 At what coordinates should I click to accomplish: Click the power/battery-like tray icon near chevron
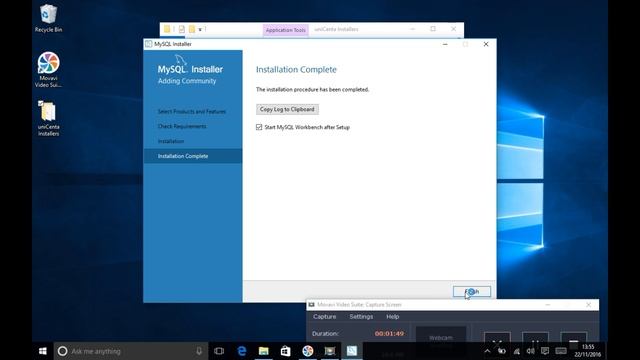[x=502, y=351]
